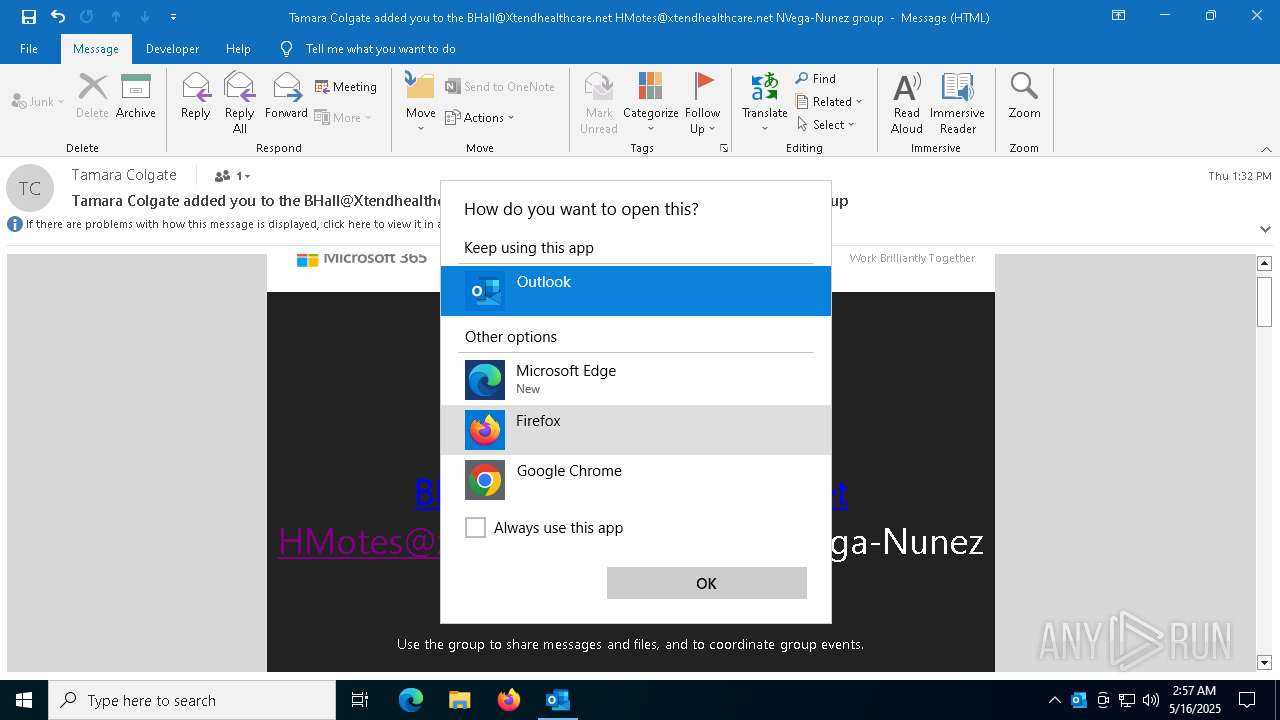1280x720 pixels.
Task: Open the Tags dialog launcher
Action: tap(724, 148)
